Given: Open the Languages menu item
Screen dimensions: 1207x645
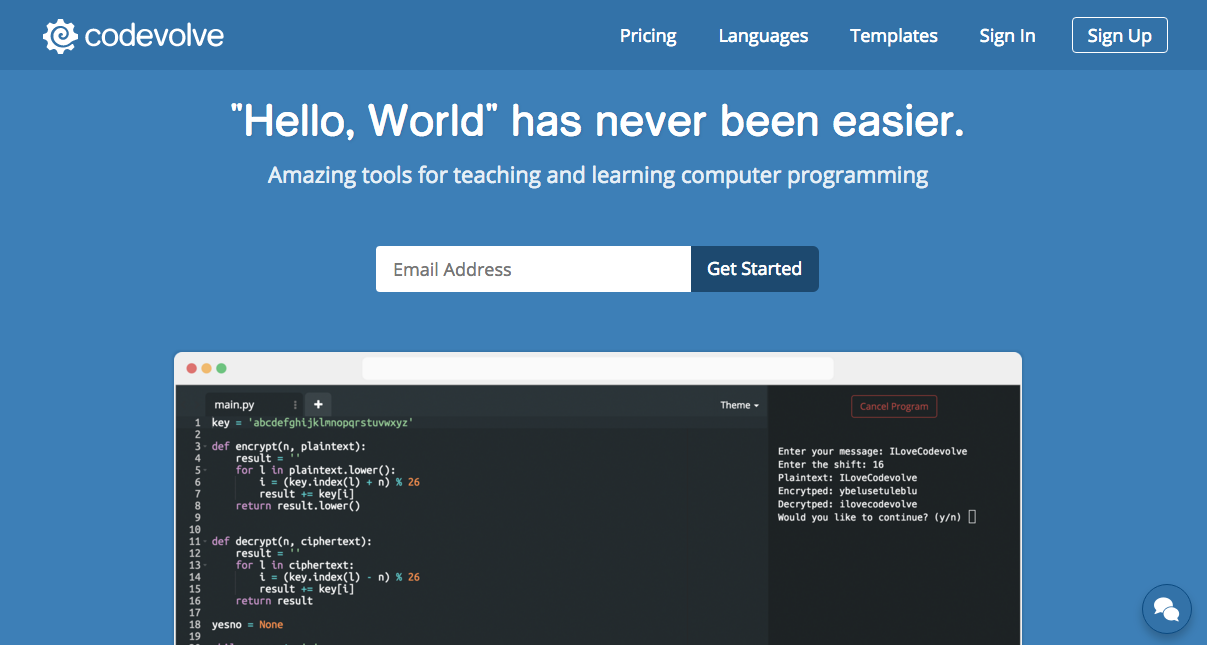Looking at the screenshot, I should 763,36.
